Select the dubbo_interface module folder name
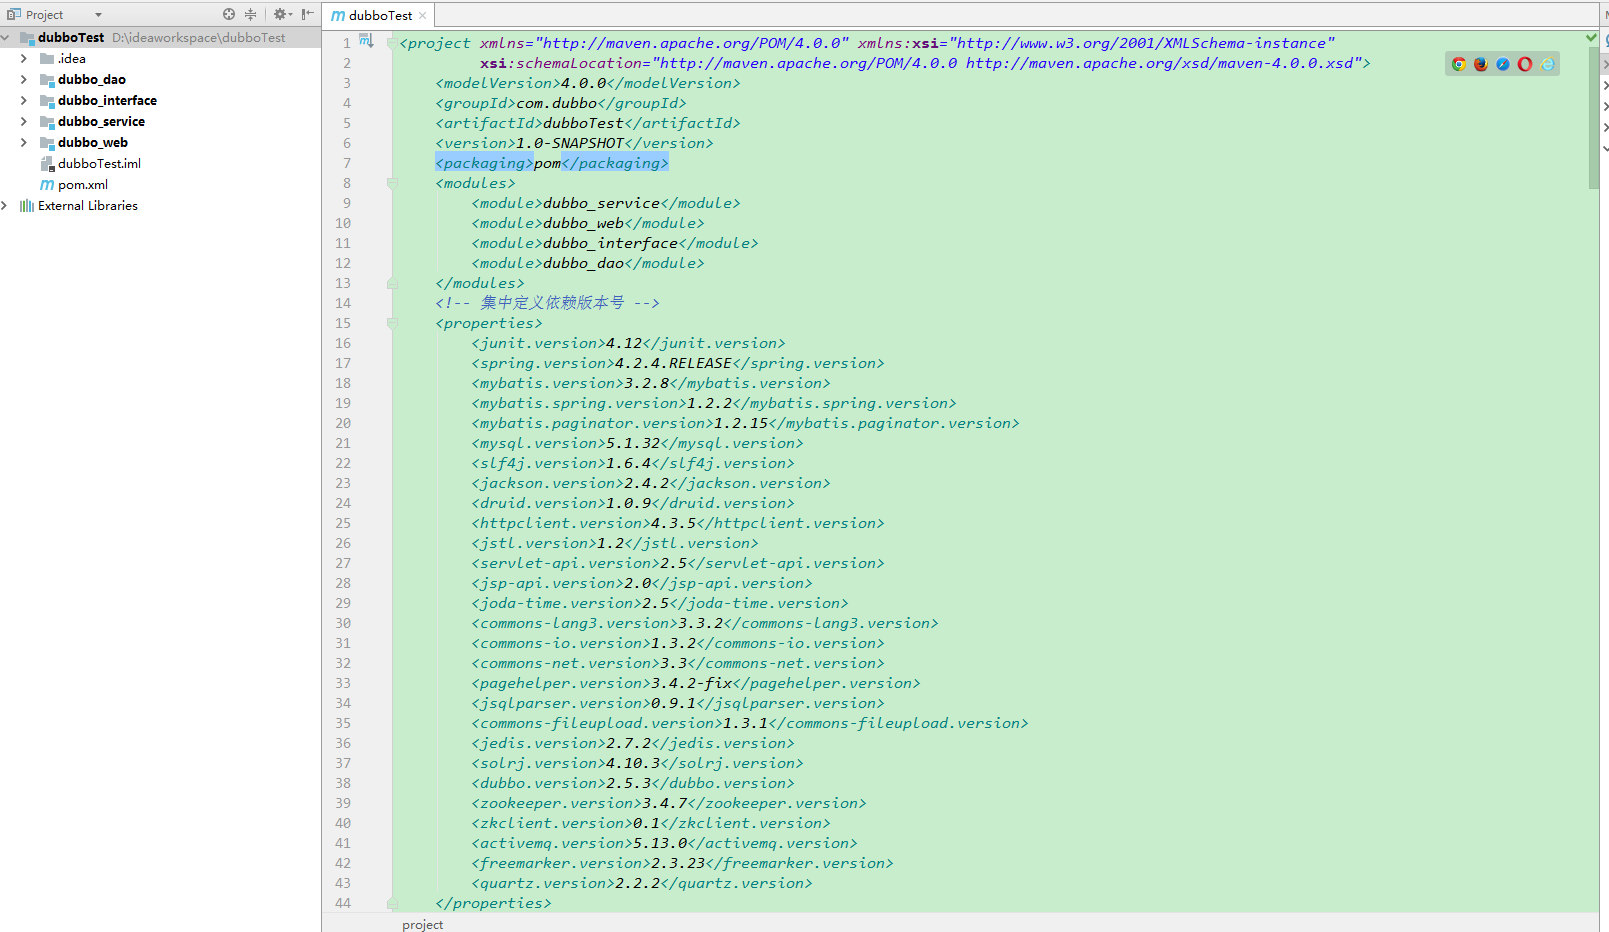Image resolution: width=1609 pixels, height=932 pixels. click(107, 100)
